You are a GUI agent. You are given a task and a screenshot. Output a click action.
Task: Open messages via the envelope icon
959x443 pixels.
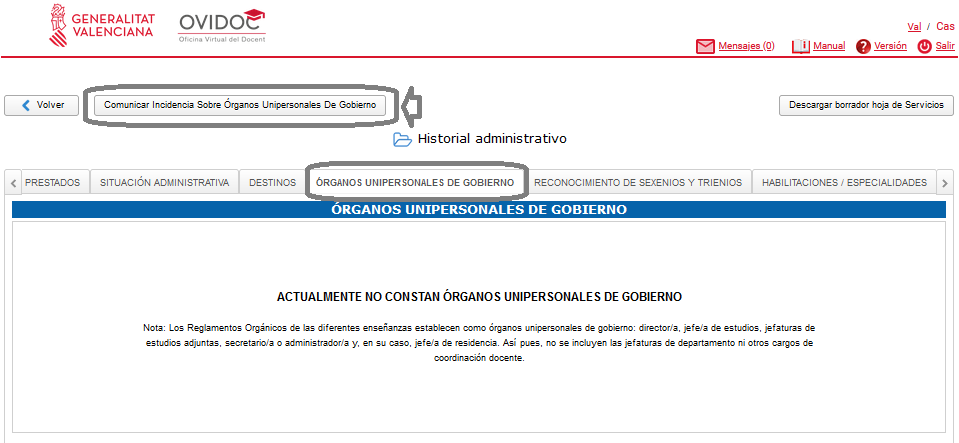point(705,46)
